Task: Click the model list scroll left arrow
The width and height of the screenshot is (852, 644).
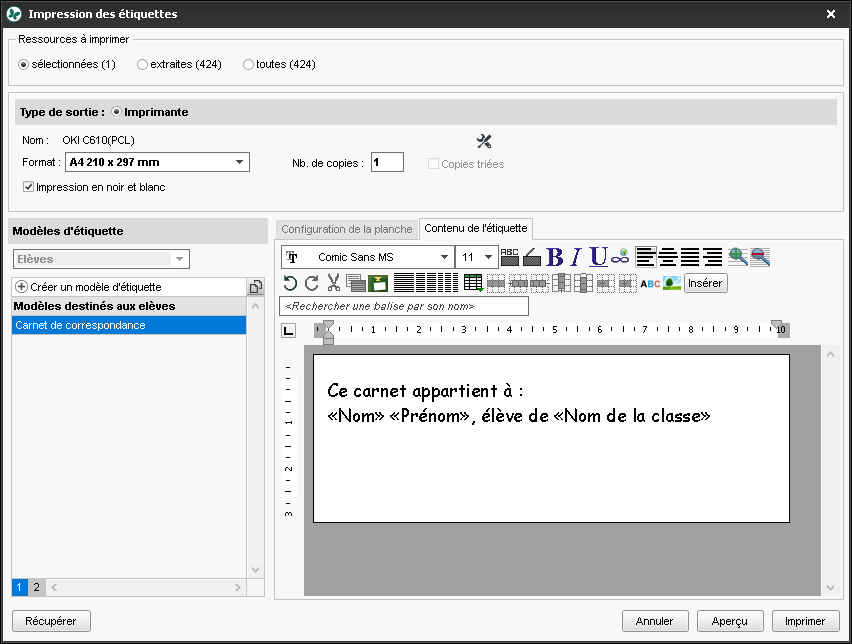Action: coord(54,587)
